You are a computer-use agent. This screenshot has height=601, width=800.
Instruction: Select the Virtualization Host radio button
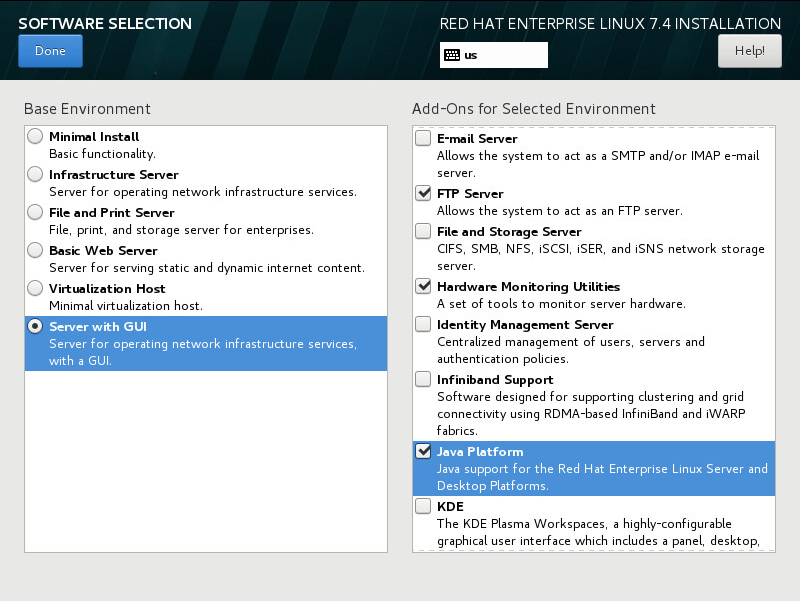click(x=35, y=288)
